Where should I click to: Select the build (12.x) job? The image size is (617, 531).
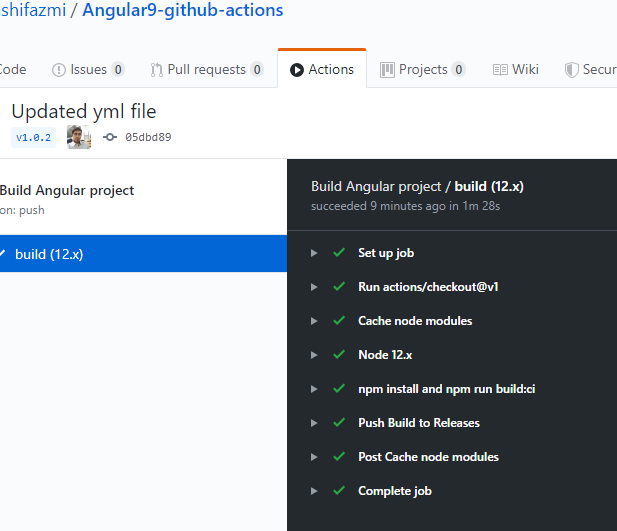pos(49,254)
